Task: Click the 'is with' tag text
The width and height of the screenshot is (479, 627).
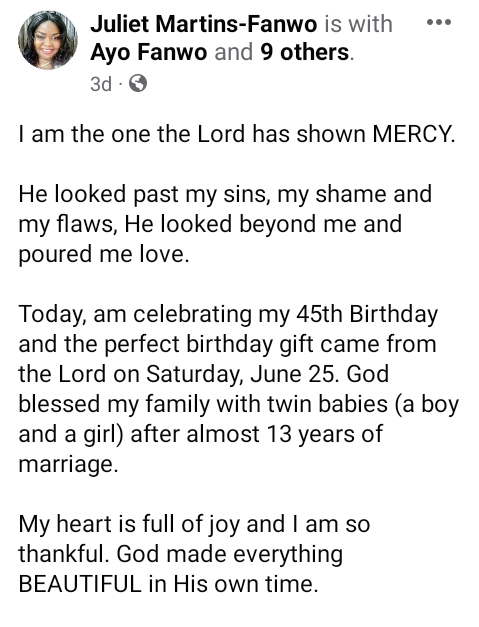Action: pos(358,24)
